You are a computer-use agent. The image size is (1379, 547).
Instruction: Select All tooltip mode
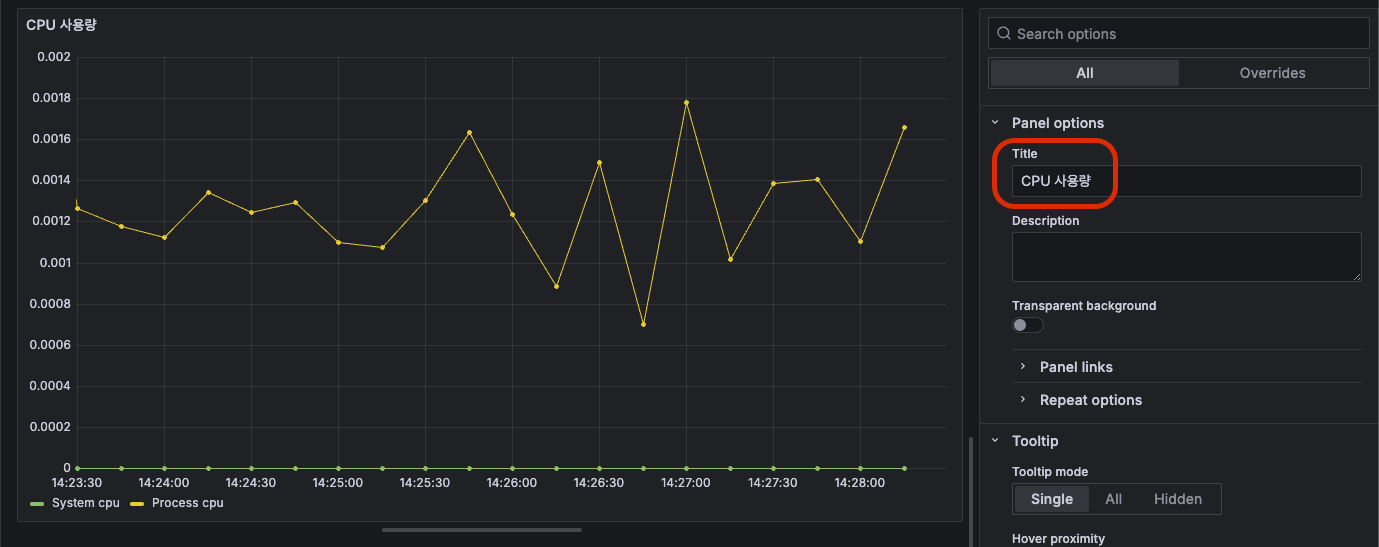coord(1113,499)
